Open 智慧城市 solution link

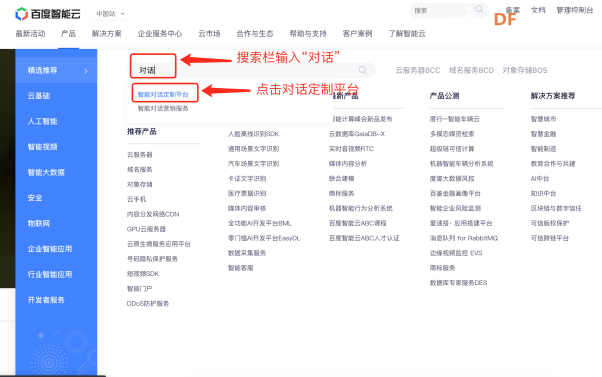coord(543,119)
